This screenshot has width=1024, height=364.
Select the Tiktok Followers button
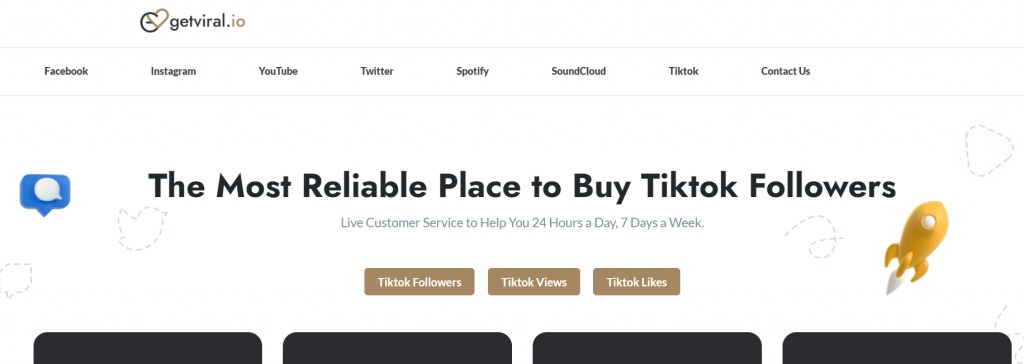419,282
